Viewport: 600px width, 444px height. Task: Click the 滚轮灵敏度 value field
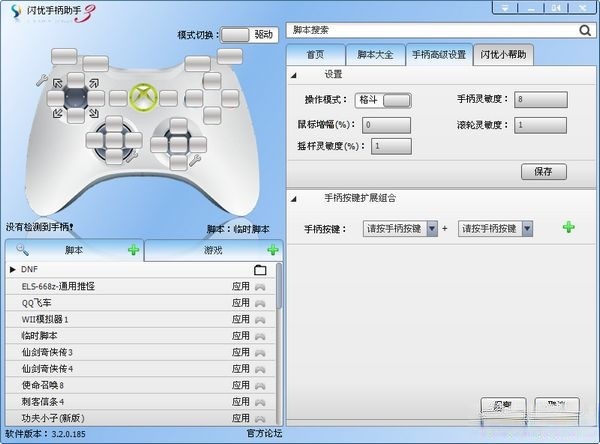click(x=540, y=125)
